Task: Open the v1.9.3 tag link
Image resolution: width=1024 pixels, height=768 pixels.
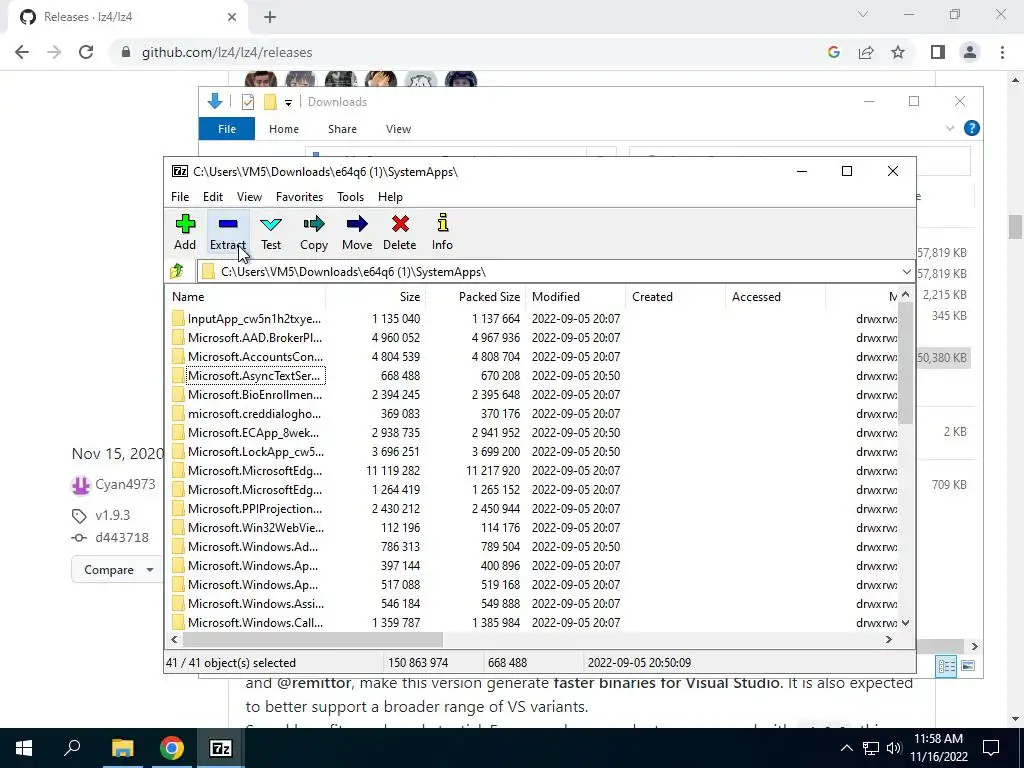Action: (x=112, y=515)
